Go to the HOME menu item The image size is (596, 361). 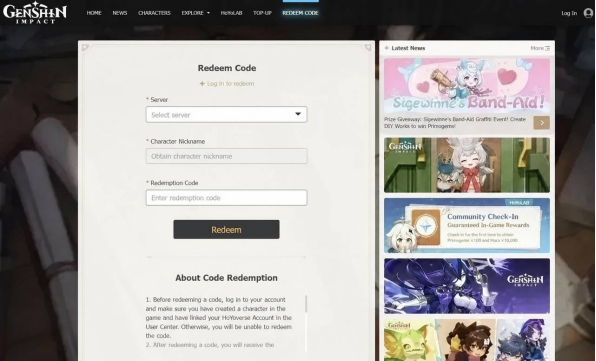tap(94, 13)
